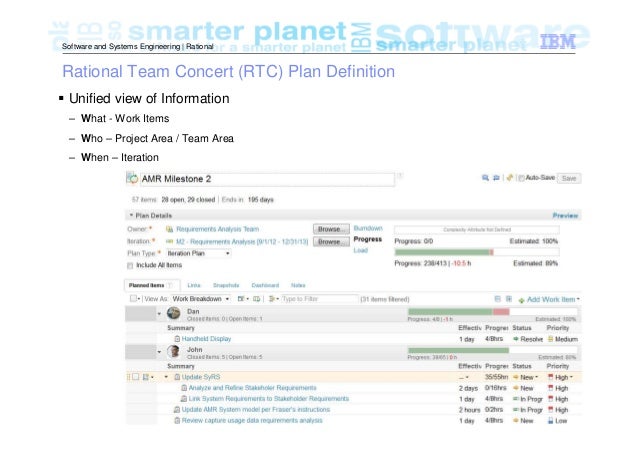Open the New status dropdown on Update SyRS
638x451 pixels.
pos(537,377)
